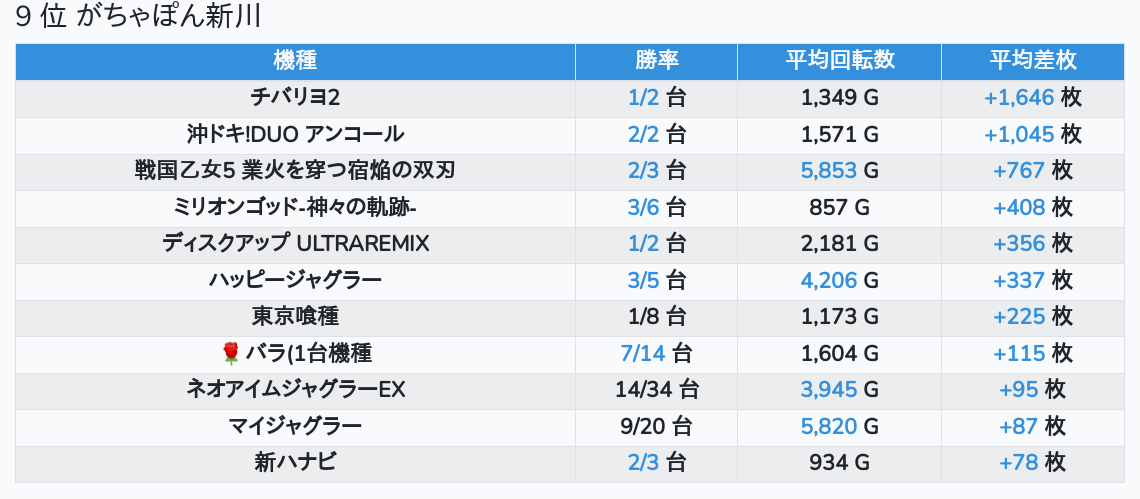Click the rose emoji icon beside バラ
1140x499 pixels.
(x=230, y=354)
